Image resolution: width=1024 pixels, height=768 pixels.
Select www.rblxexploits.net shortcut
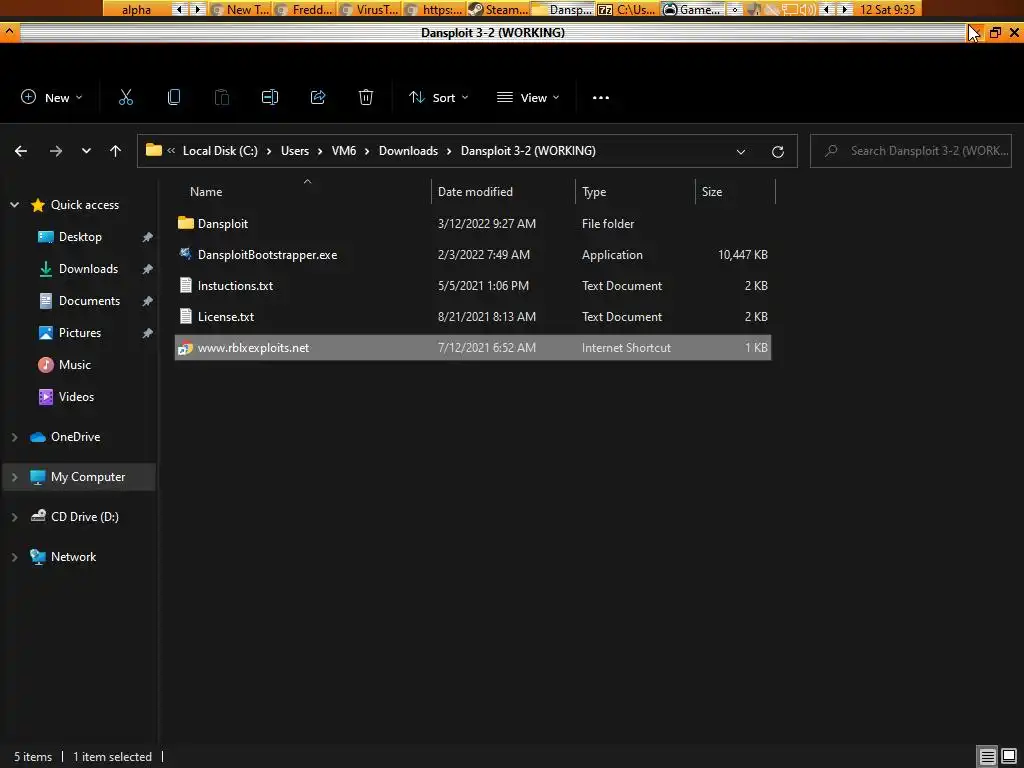(x=473, y=347)
